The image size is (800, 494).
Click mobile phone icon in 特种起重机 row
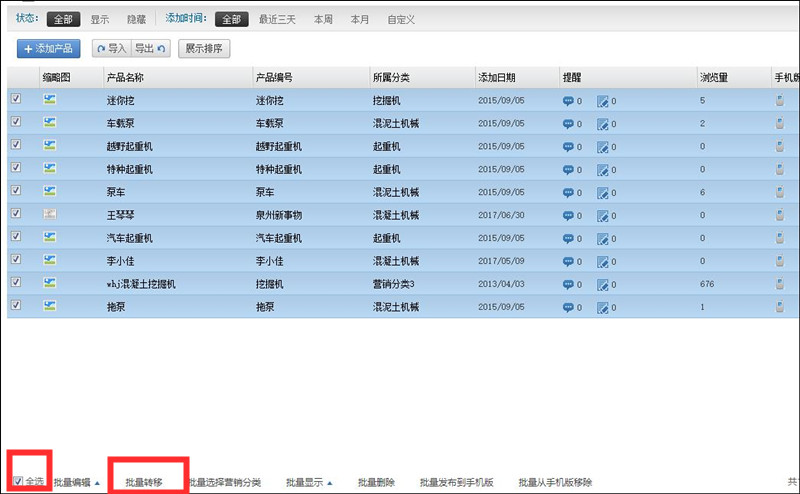(x=780, y=169)
